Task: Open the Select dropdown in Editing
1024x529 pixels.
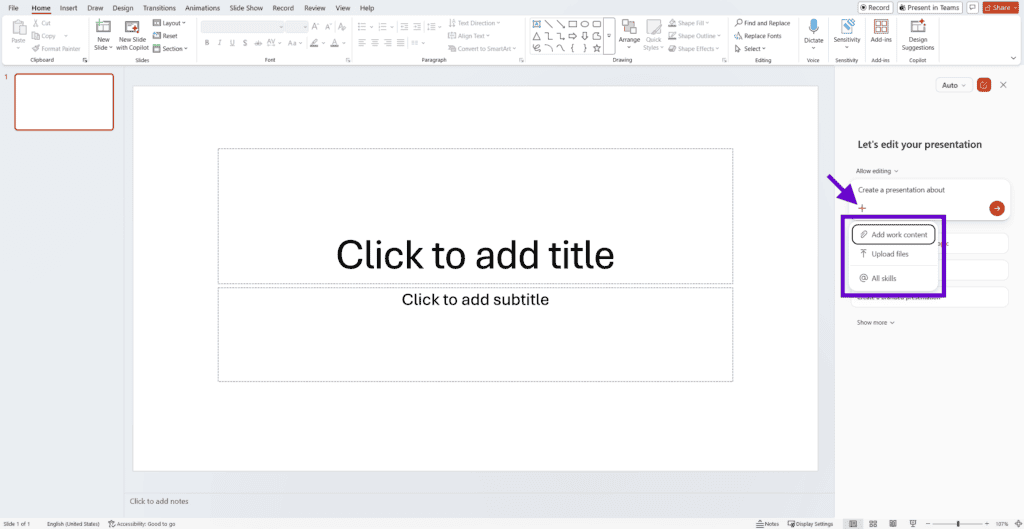Action: (x=750, y=48)
